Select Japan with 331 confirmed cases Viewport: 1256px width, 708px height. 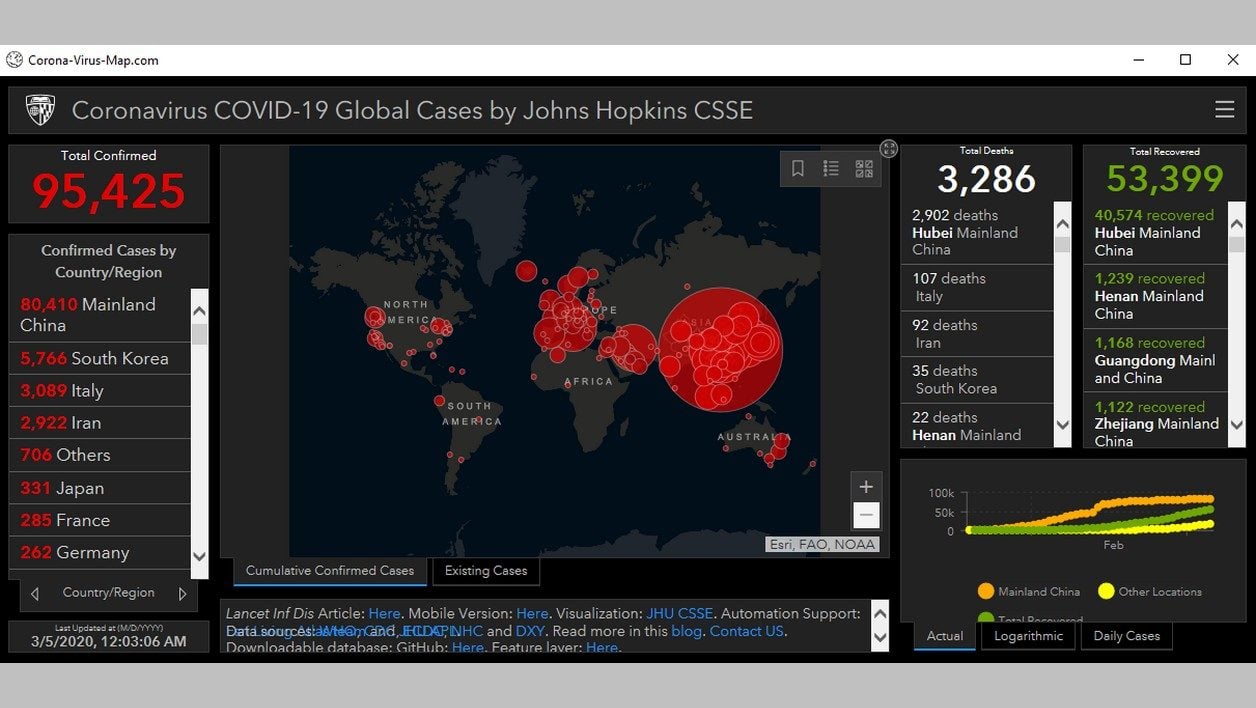coord(100,488)
